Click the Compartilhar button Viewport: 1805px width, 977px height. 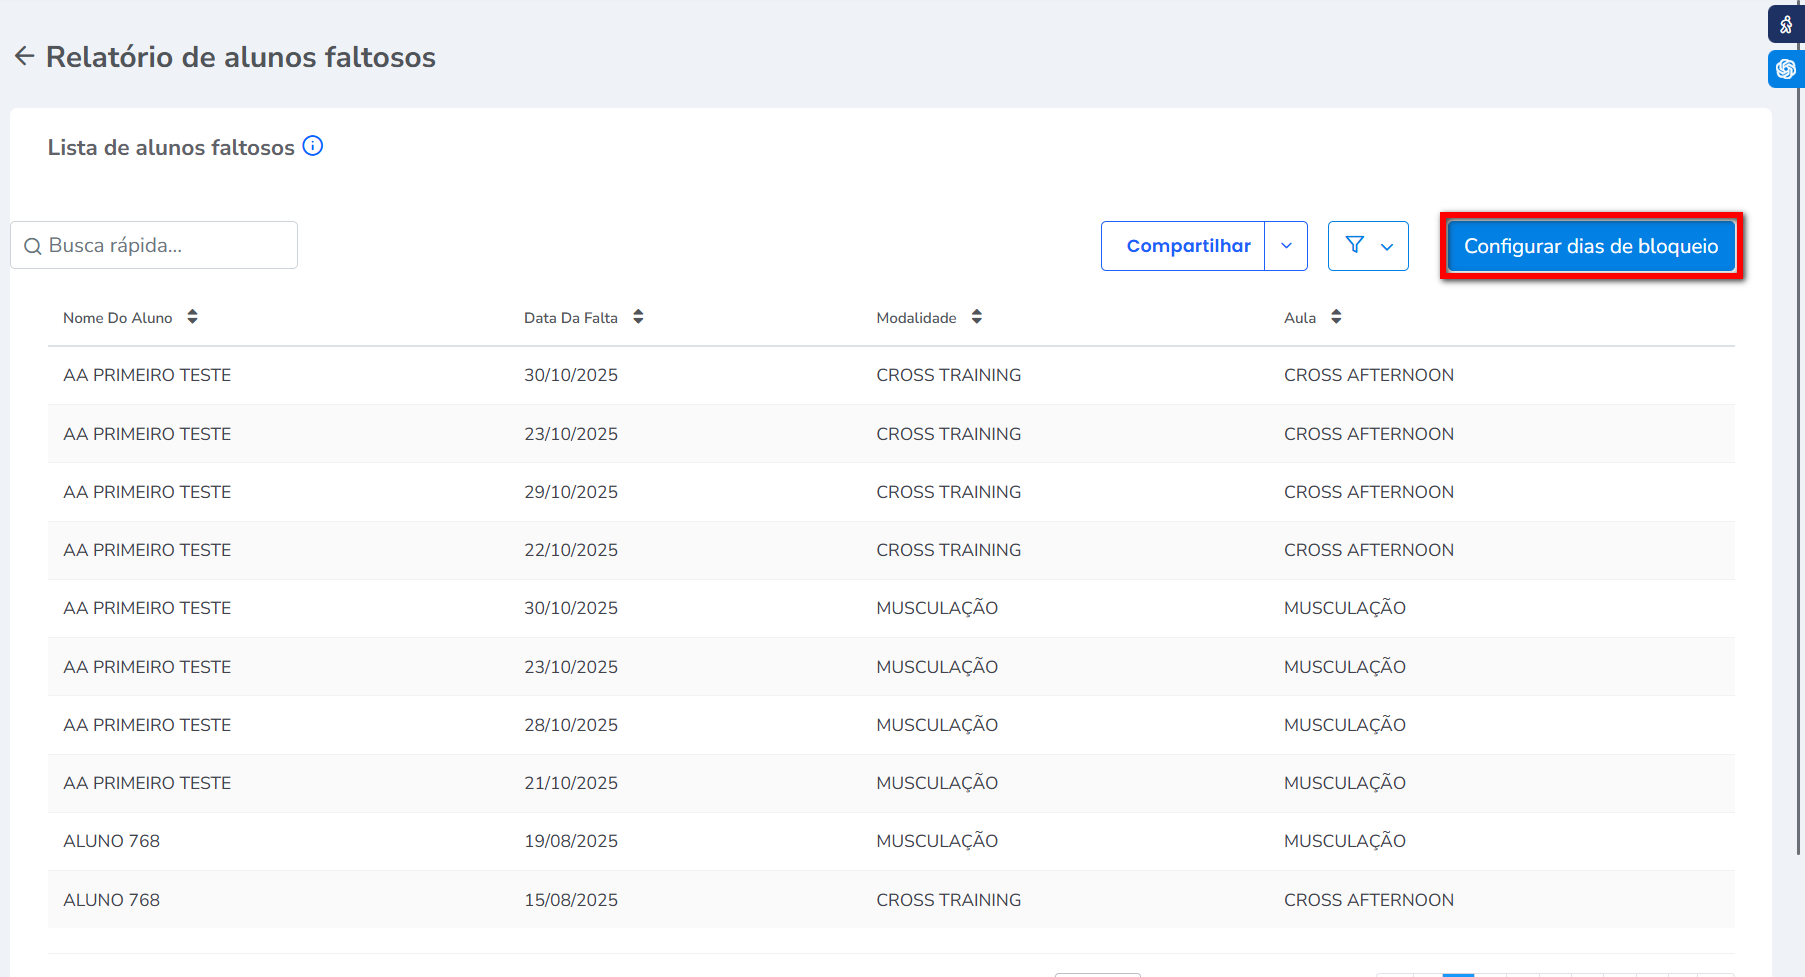click(x=1187, y=246)
